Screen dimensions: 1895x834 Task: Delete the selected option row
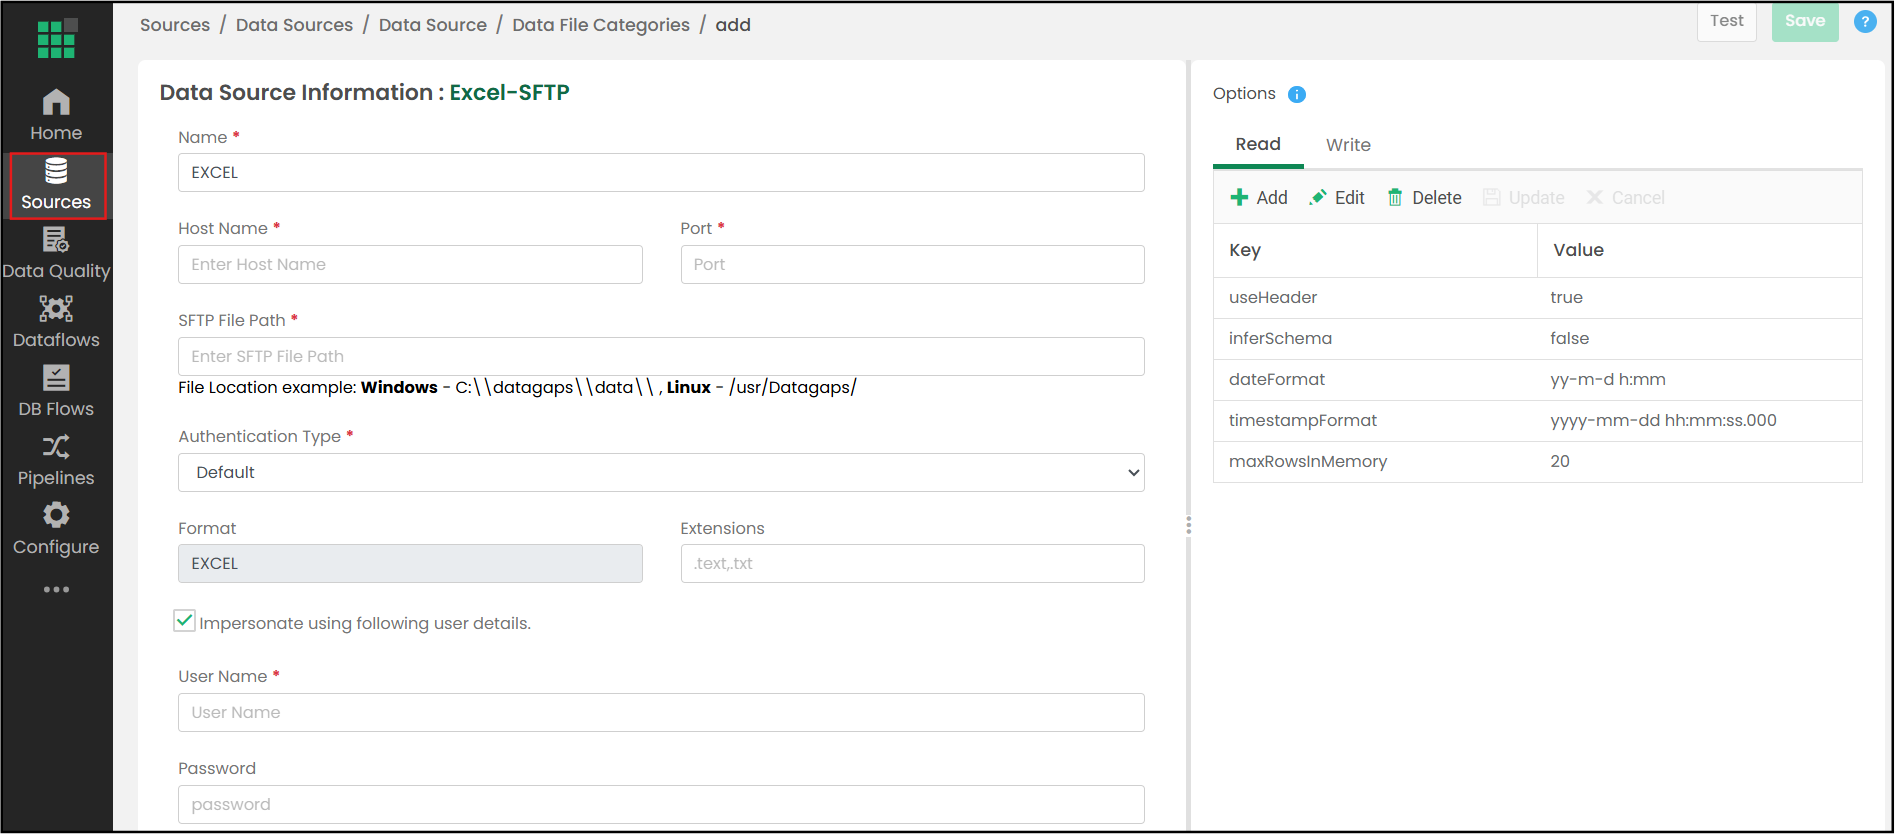tap(1424, 198)
